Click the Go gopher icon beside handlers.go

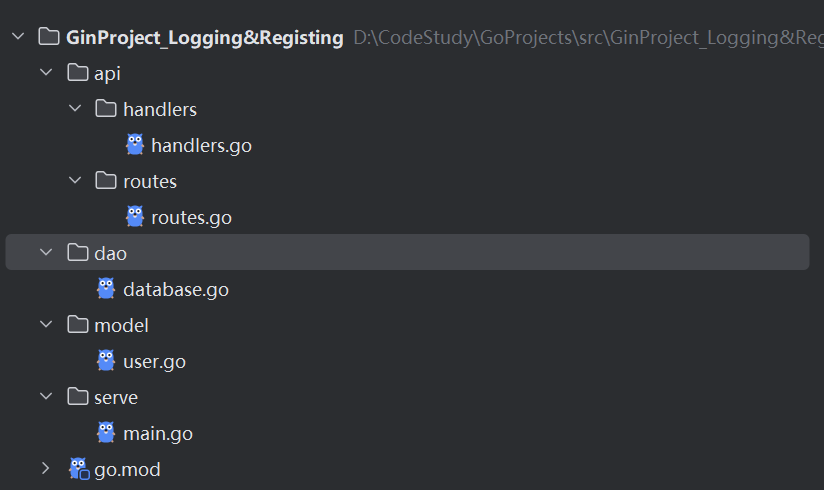(x=135, y=145)
